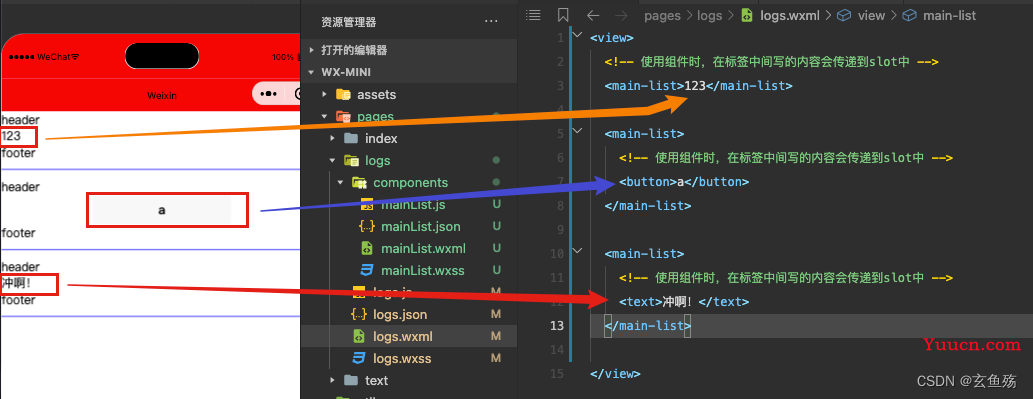
Task: Click the logs breadcrumb segment
Action: tap(710, 16)
